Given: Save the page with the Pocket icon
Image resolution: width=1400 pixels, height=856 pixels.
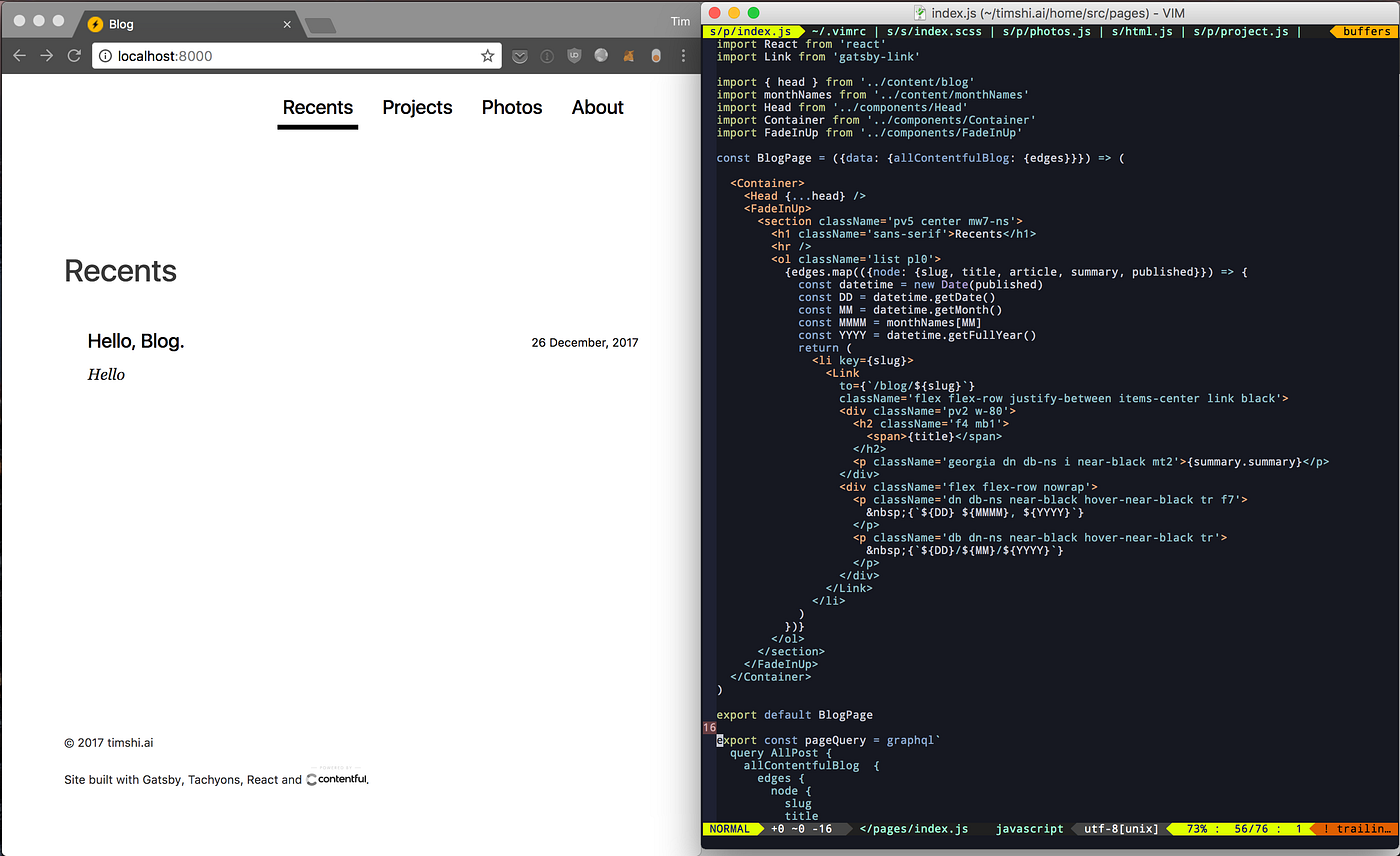Looking at the screenshot, I should (x=520, y=56).
